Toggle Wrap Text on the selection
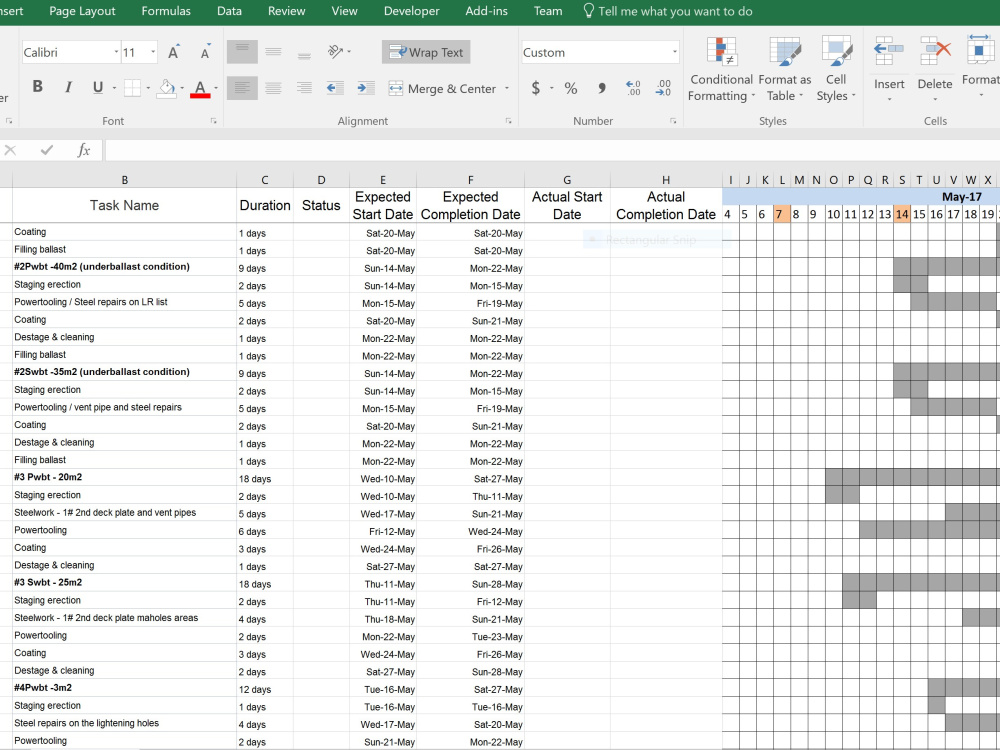This screenshot has width=1000, height=750. click(425, 51)
